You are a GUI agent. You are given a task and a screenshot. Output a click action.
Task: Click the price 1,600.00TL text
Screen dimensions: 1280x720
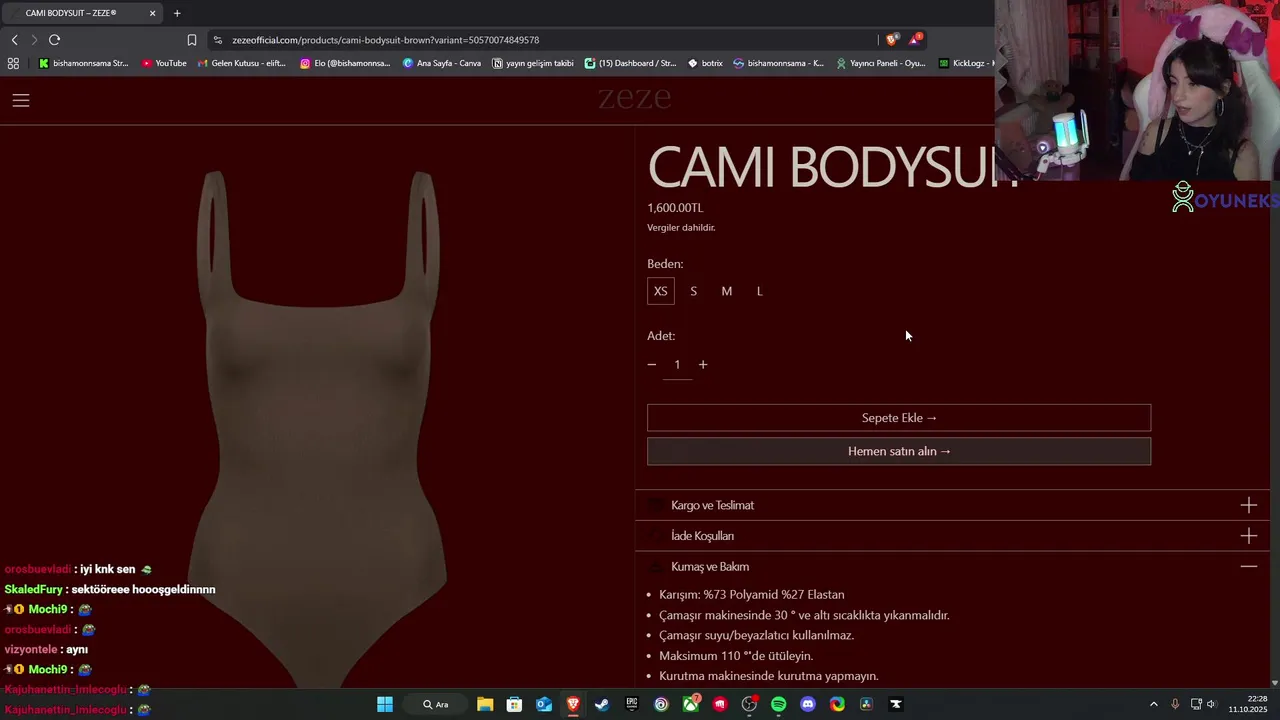tap(675, 208)
